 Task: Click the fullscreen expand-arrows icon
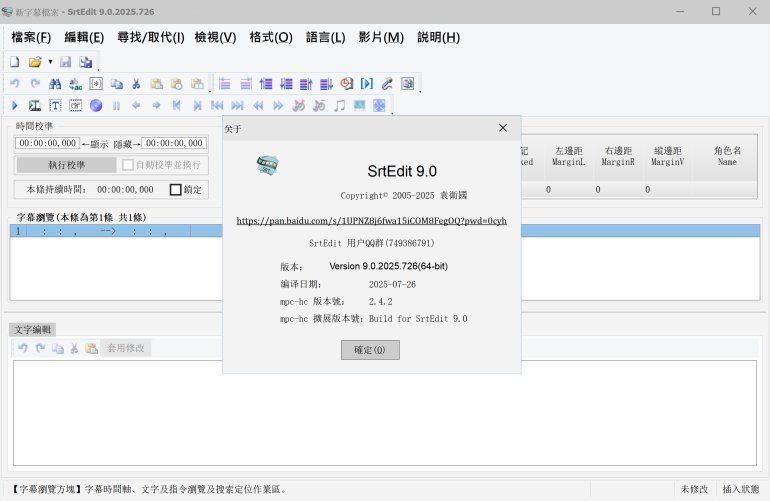tap(379, 105)
